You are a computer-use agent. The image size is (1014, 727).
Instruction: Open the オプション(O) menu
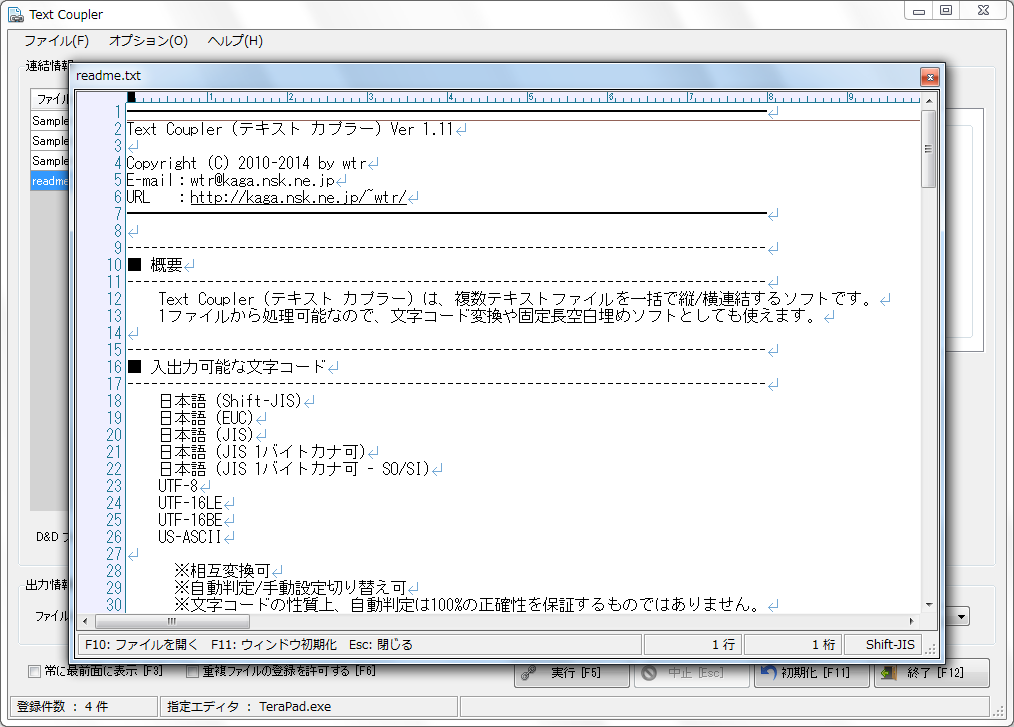point(148,41)
